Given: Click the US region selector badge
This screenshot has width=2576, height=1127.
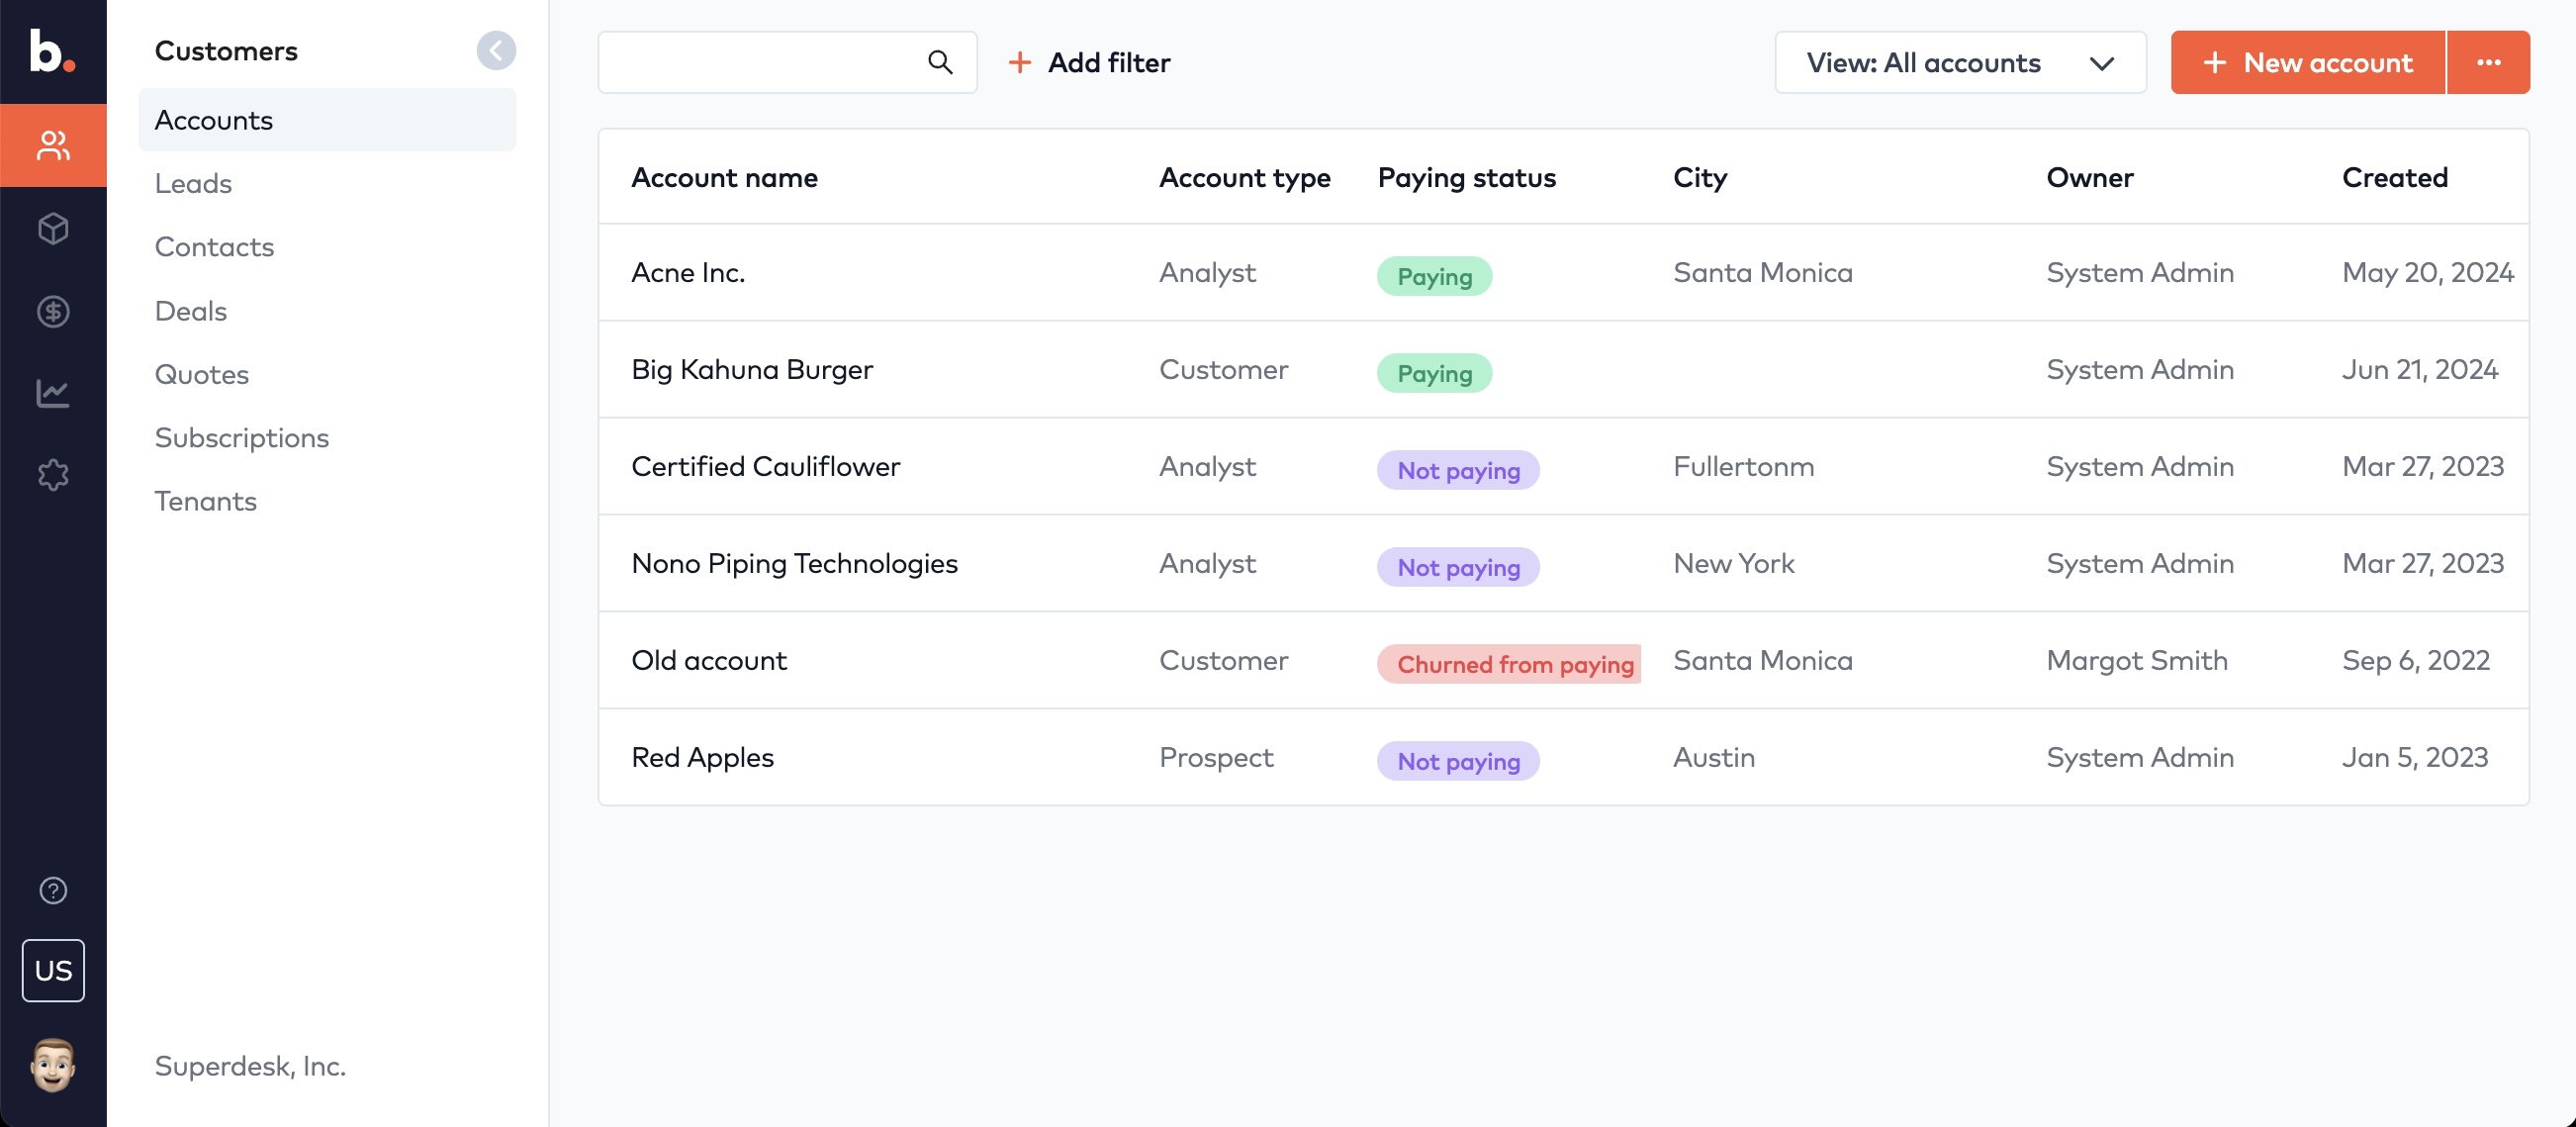Looking at the screenshot, I should click(53, 970).
